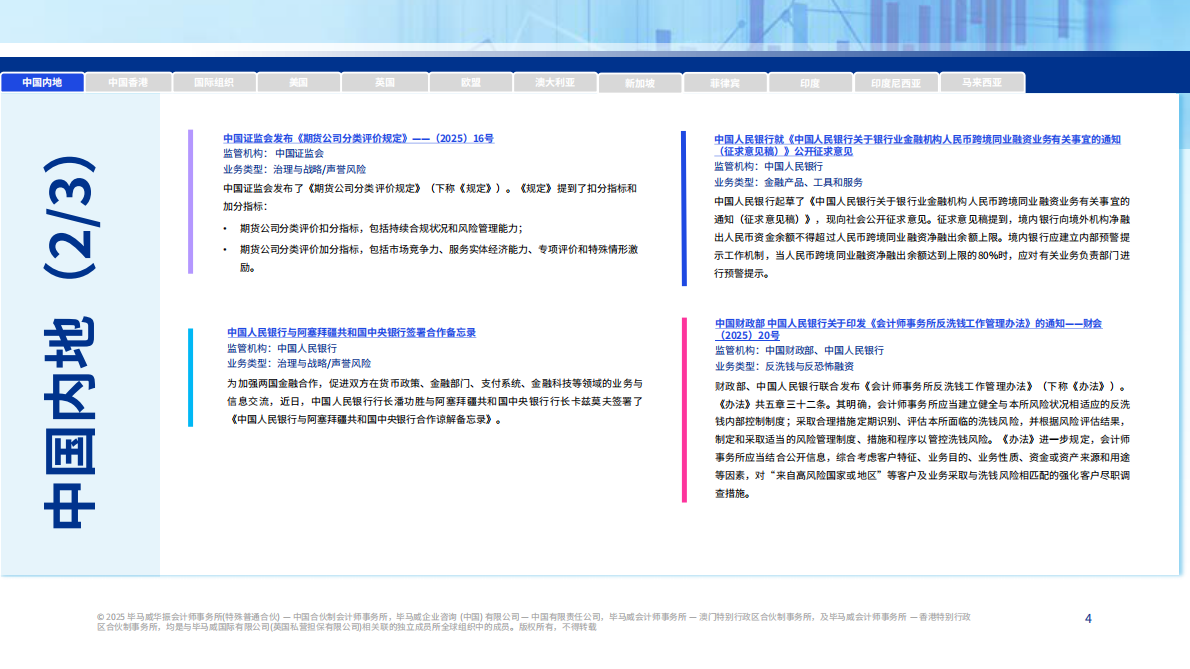The image size is (1190, 669).
Task: Go to the 美国 tab
Action: 298,83
